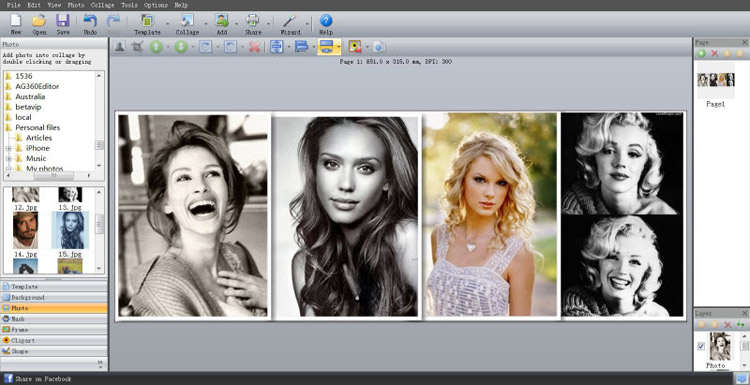750x385 pixels.
Task: Click the photo properties icon
Action: [379, 46]
